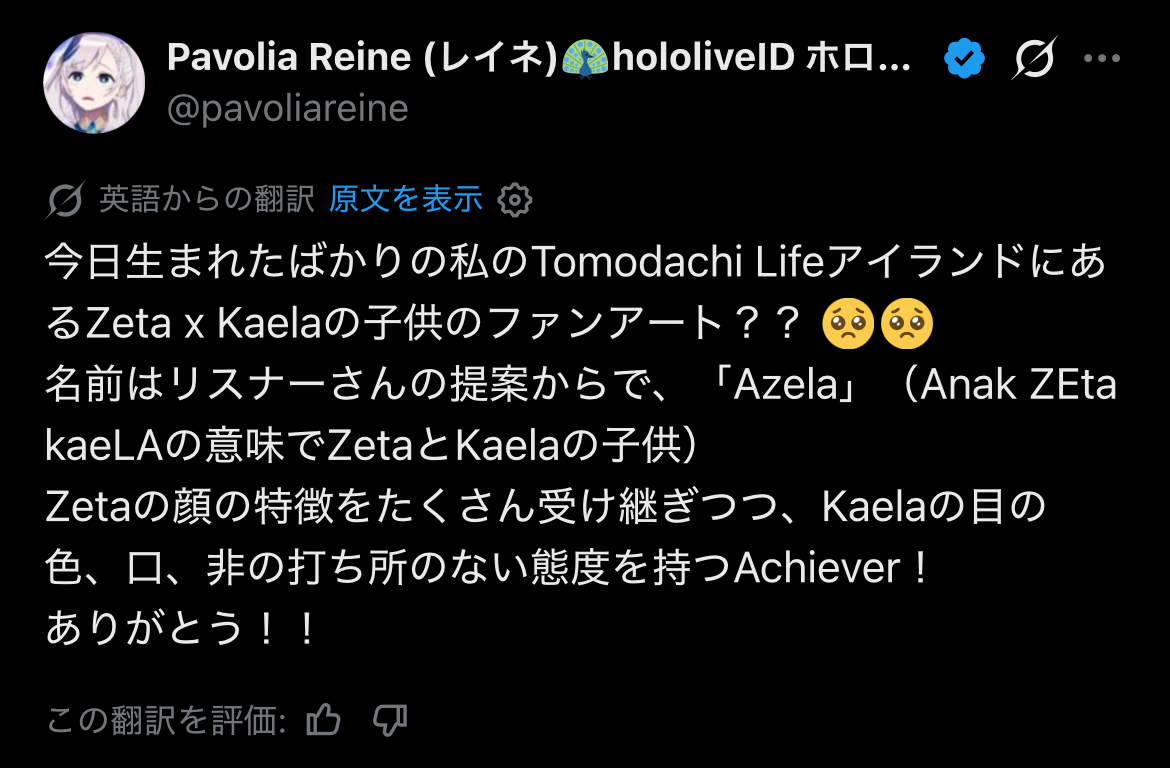Show original text via 原文を表示
The height and width of the screenshot is (768, 1170).
(x=406, y=199)
